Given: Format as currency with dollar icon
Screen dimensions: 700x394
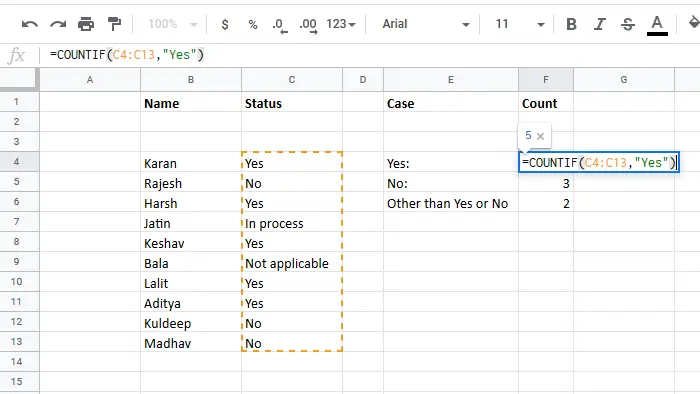Looking at the screenshot, I should click(225, 24).
